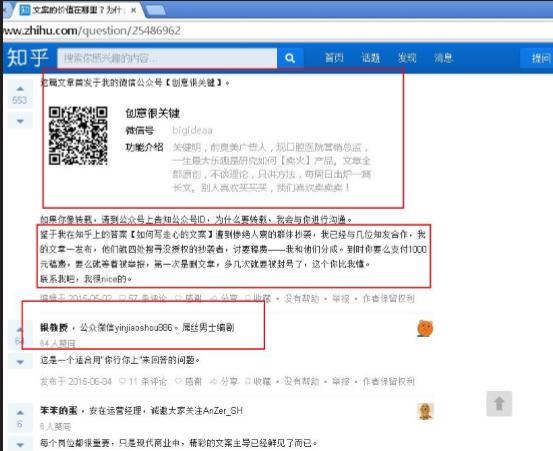Click 感谢 under the 2015-05-02 answer
The image size is (553, 451).
[x=189, y=298]
